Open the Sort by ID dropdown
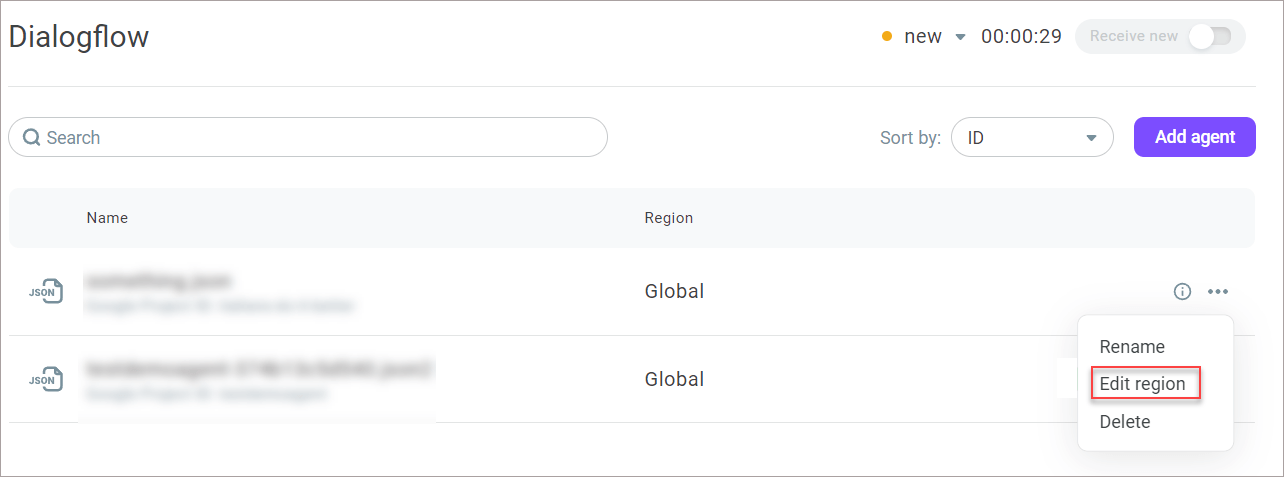1284x477 pixels. (1032, 138)
